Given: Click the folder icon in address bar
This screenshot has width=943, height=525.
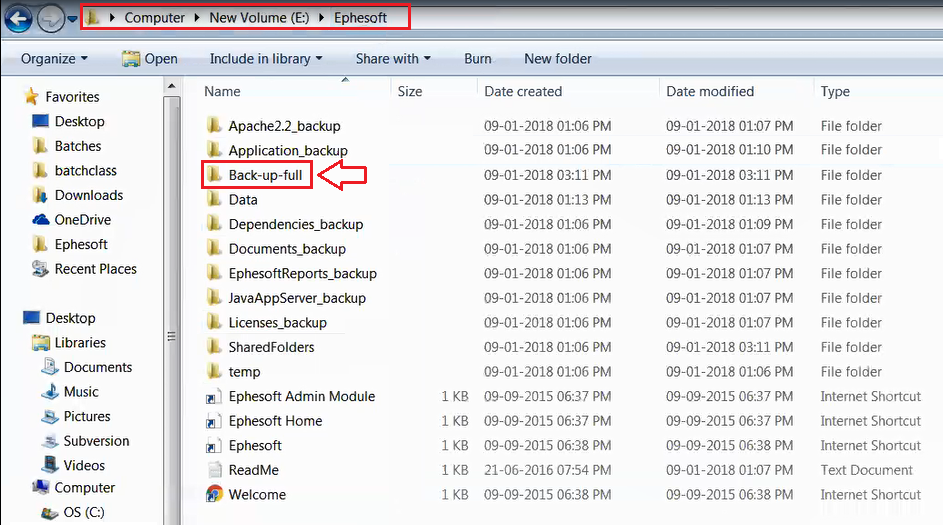Looking at the screenshot, I should coord(92,17).
